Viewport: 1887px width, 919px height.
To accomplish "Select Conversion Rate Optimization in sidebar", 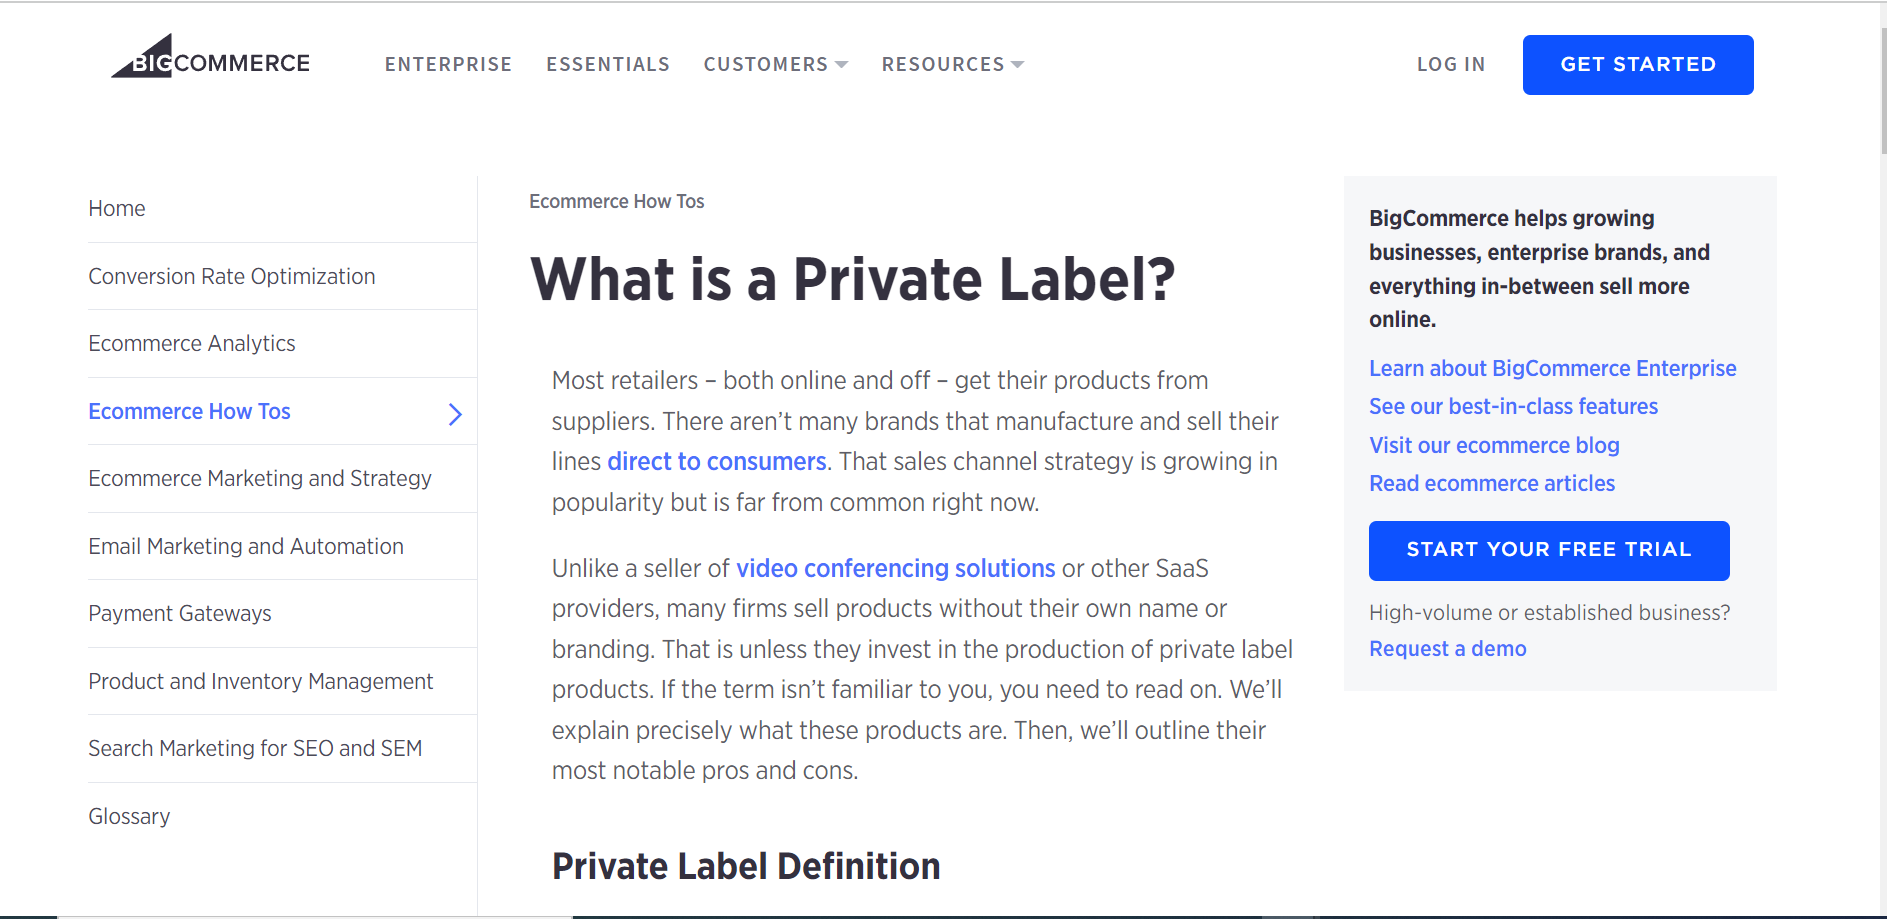I will pos(232,277).
